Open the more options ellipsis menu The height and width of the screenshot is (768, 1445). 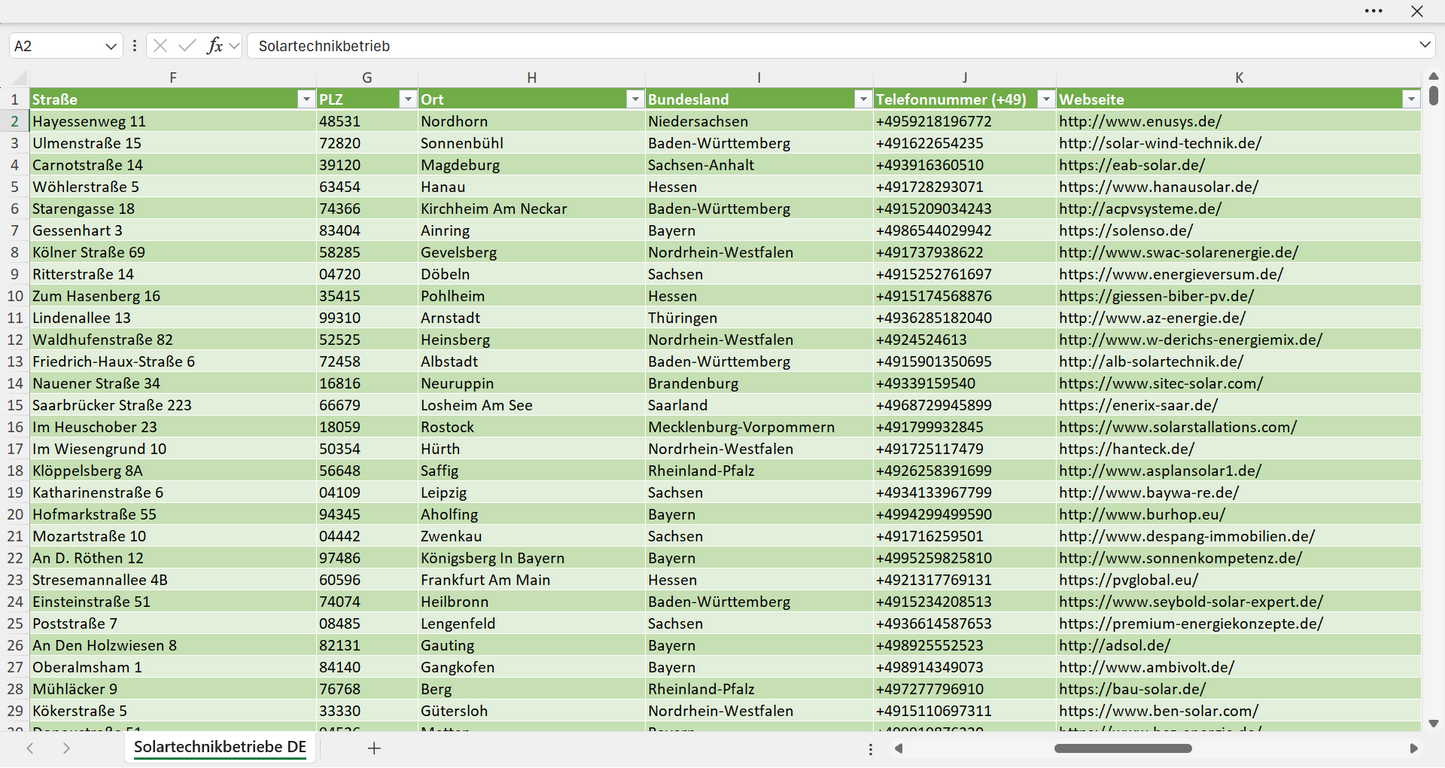(1374, 11)
